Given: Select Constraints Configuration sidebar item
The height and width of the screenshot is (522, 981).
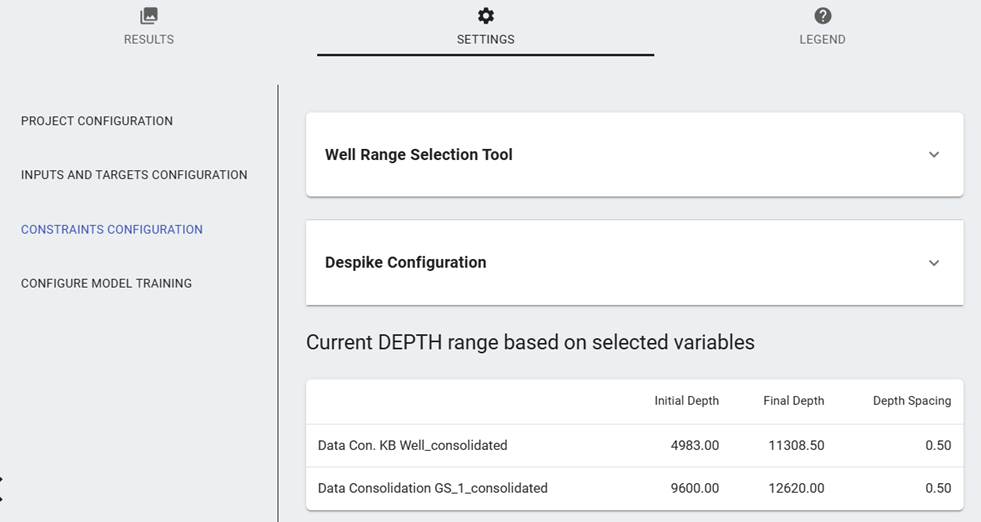Looking at the screenshot, I should pyautogui.click(x=112, y=229).
